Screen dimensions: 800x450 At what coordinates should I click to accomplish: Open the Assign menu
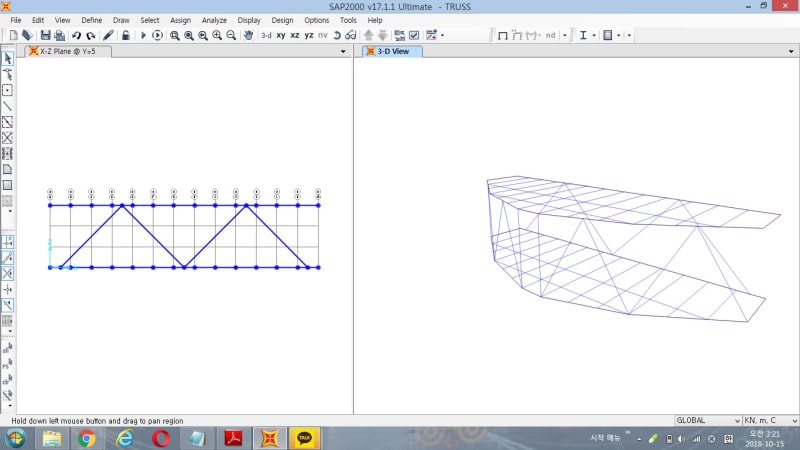click(x=180, y=20)
